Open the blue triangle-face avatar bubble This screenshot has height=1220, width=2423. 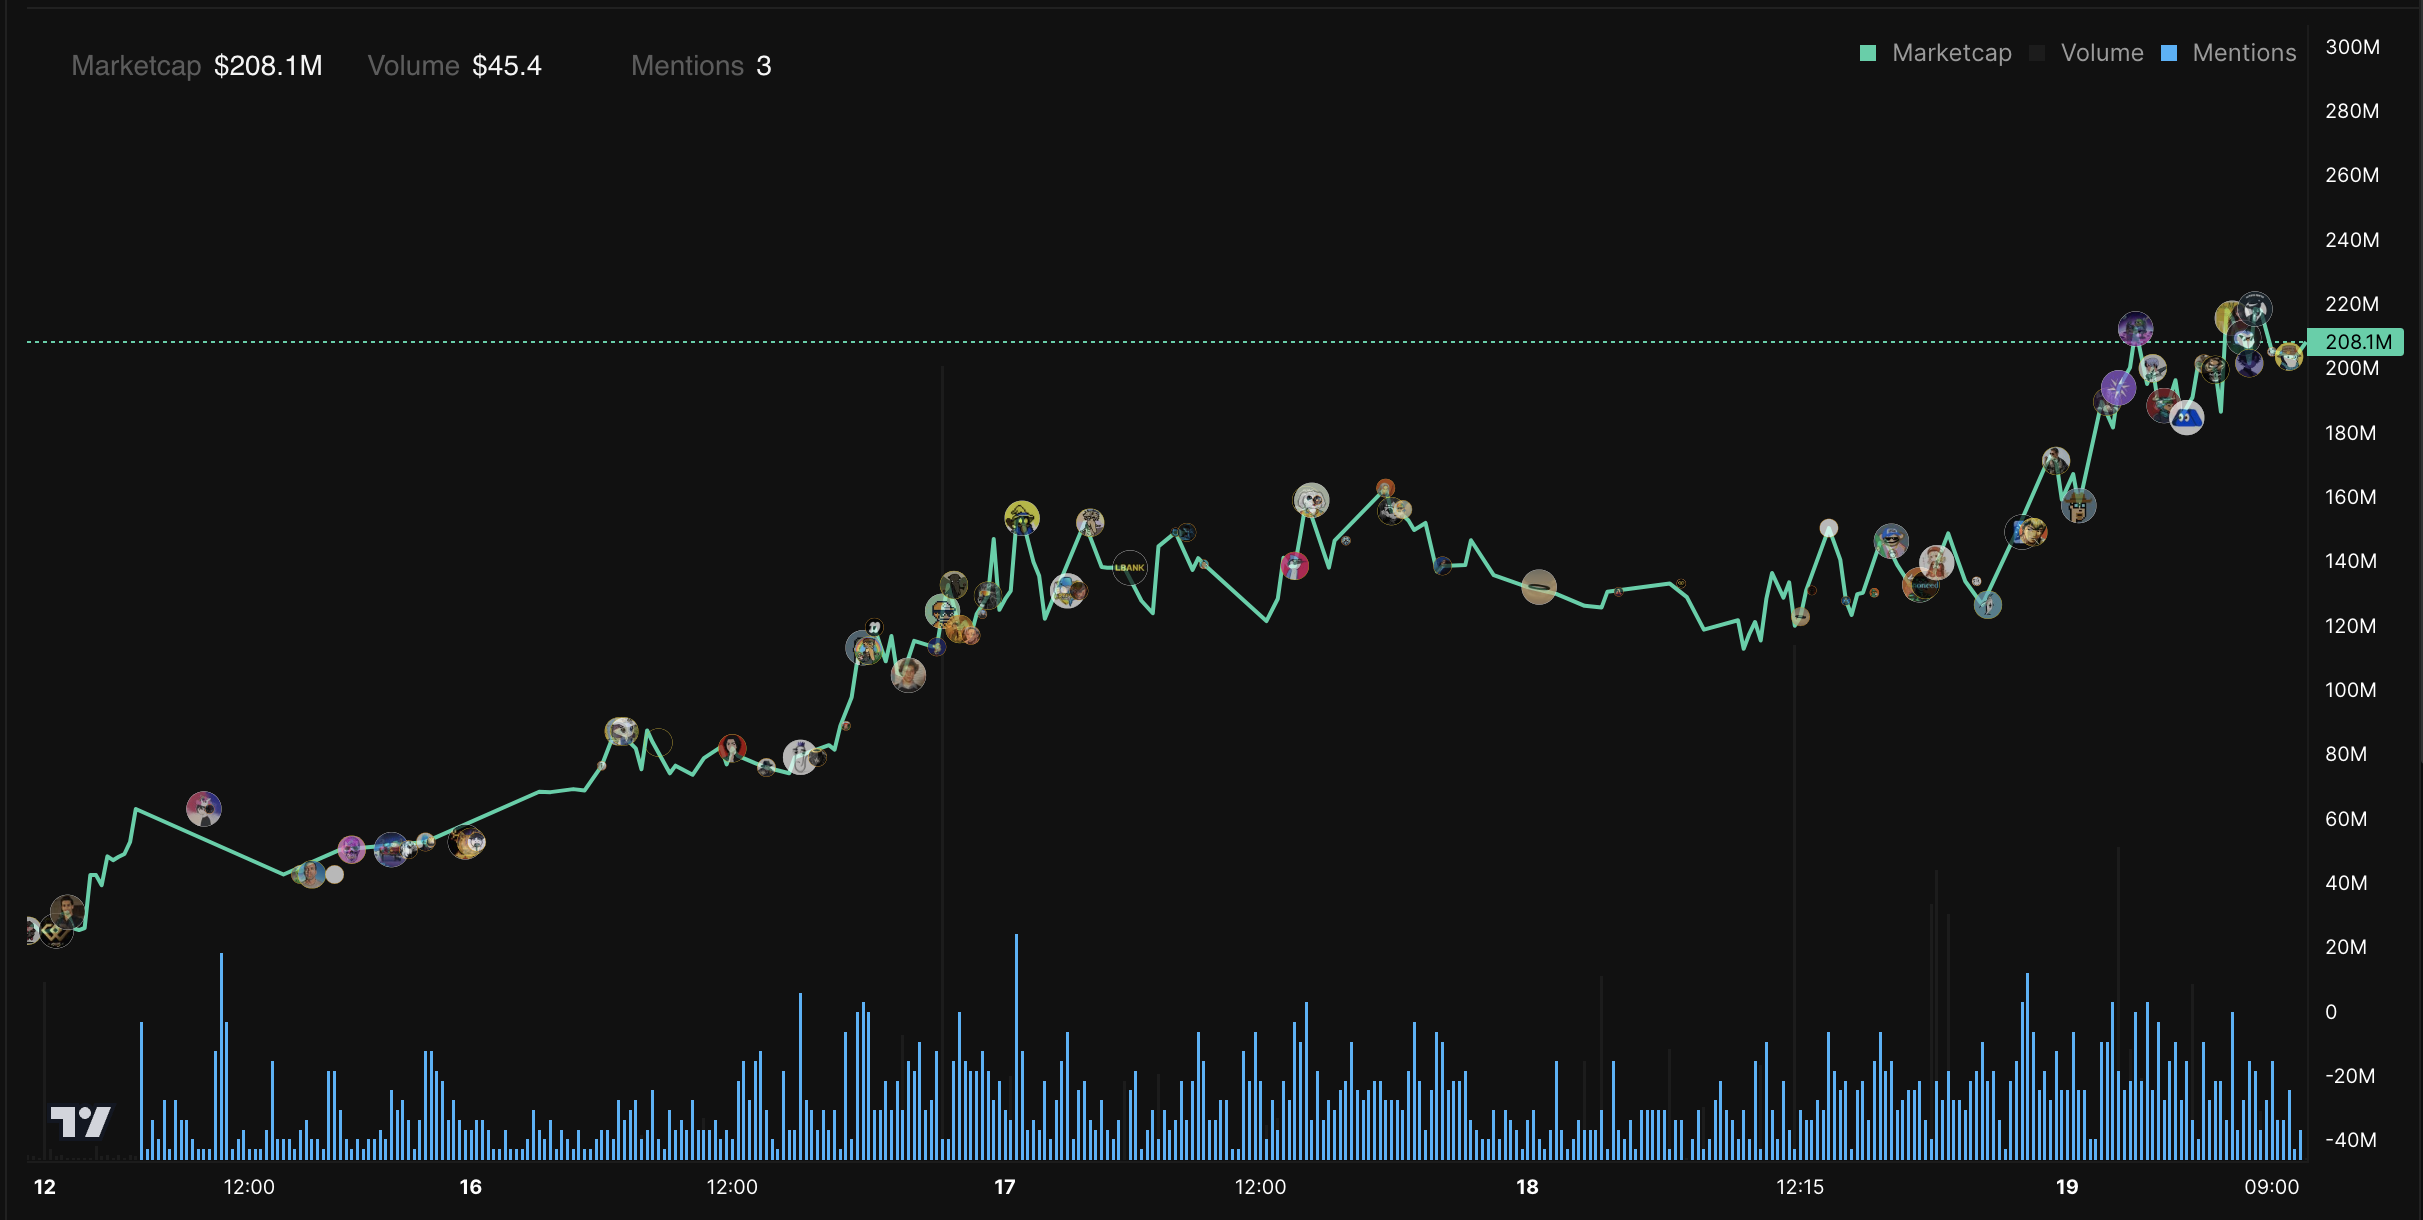point(2188,416)
